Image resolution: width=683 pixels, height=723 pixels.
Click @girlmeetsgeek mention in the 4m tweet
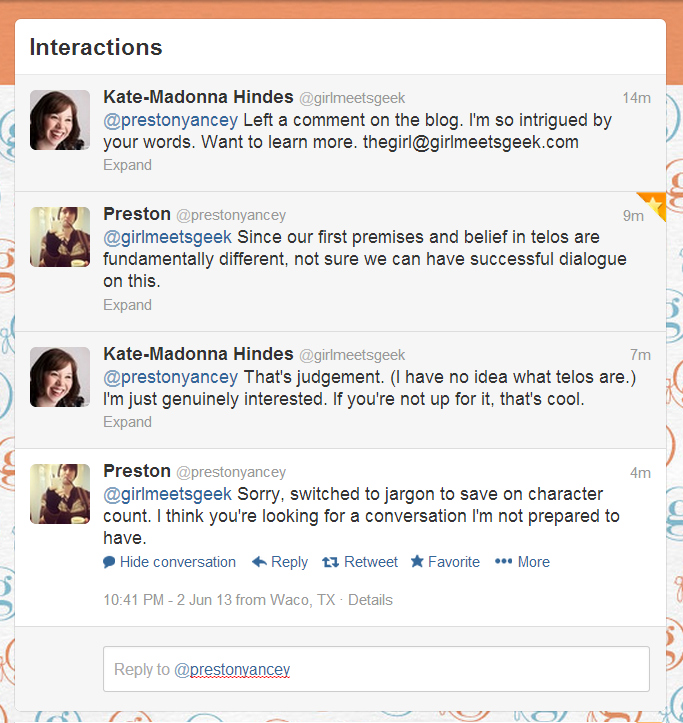pos(167,494)
